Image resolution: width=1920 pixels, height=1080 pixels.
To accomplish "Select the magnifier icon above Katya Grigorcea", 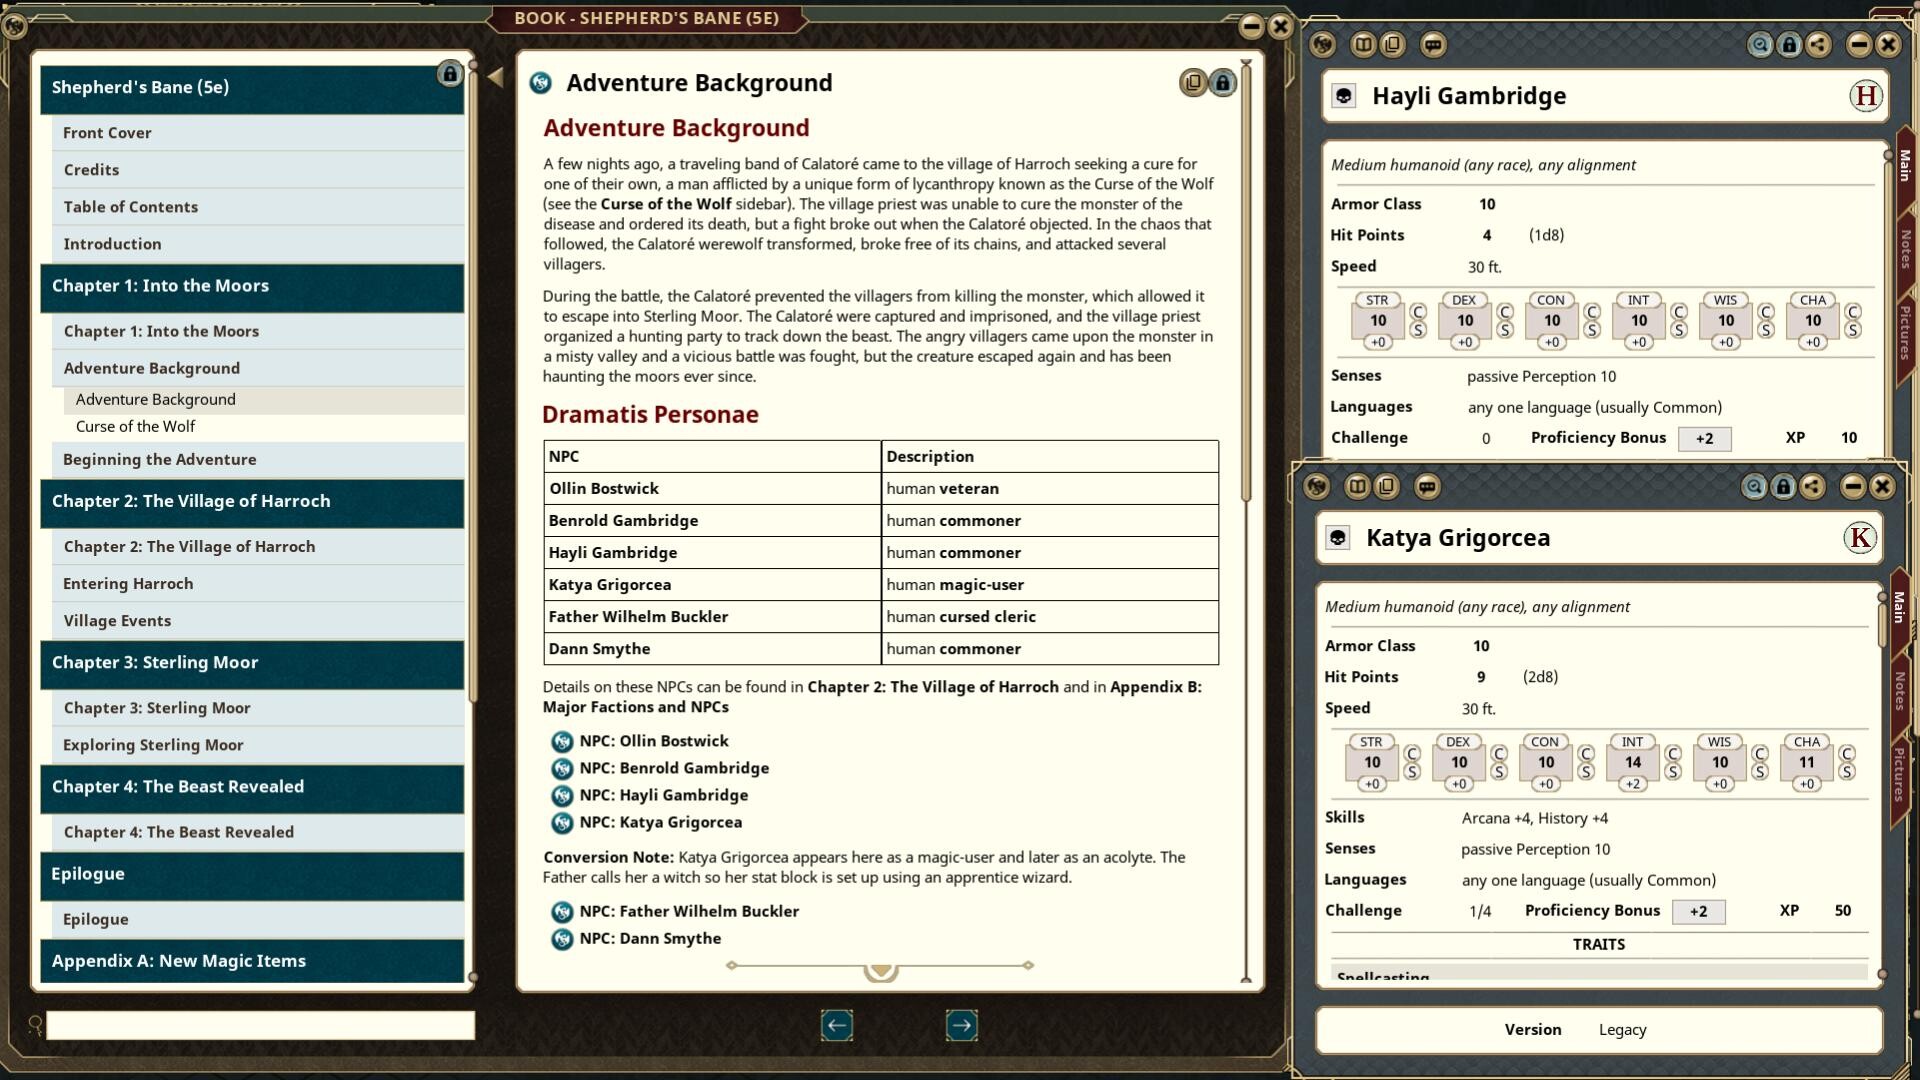I will [1754, 488].
